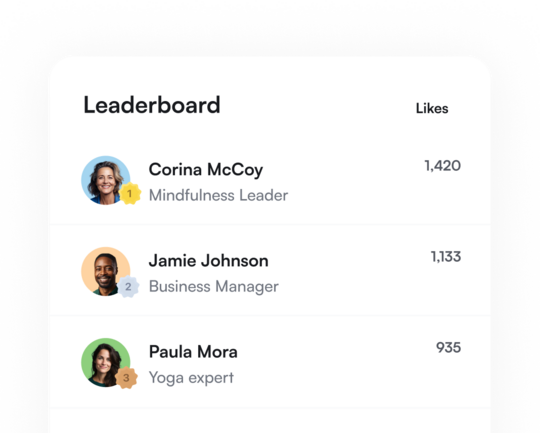Open Paula Mora's avatar picture

[106, 362]
